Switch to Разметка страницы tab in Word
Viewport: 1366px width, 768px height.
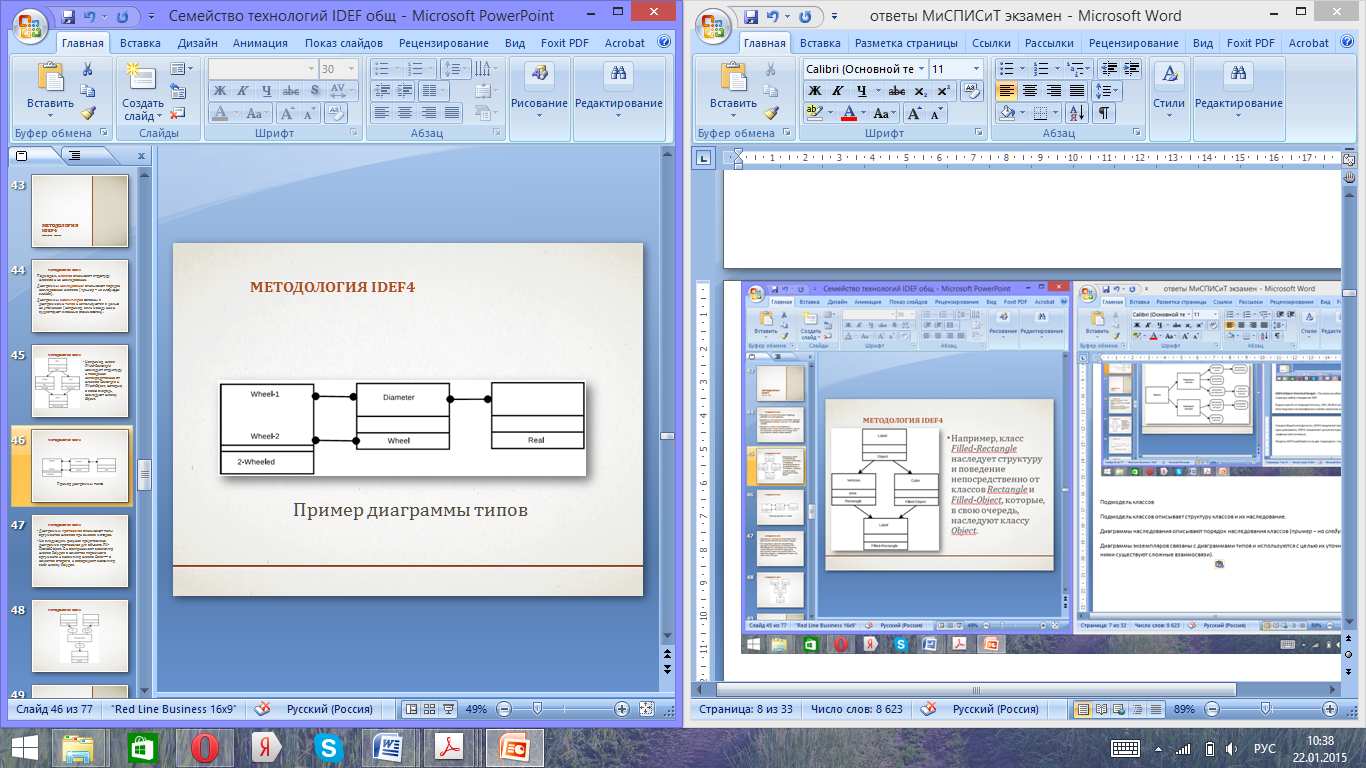pyautogui.click(x=906, y=43)
